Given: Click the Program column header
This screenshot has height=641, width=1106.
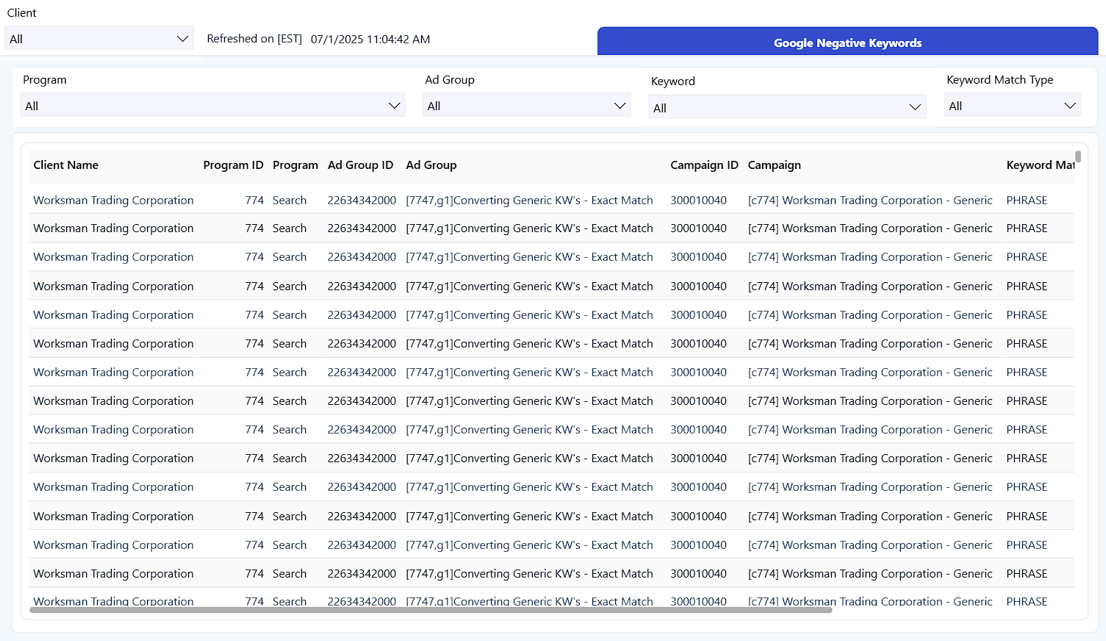Looking at the screenshot, I should tap(295, 165).
